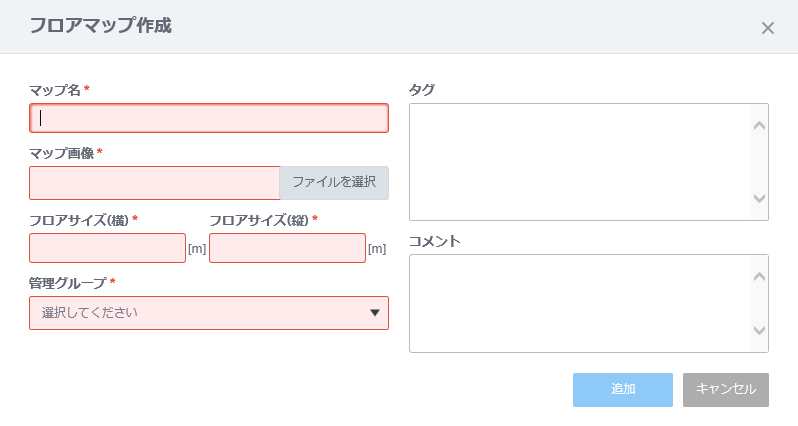Click down arrow in コメント scrollbar

[759, 330]
